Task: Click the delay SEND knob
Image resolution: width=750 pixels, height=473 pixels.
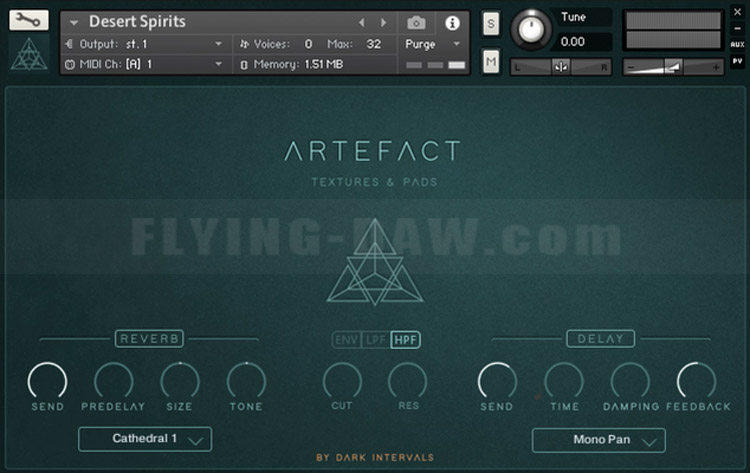Action: [497, 381]
